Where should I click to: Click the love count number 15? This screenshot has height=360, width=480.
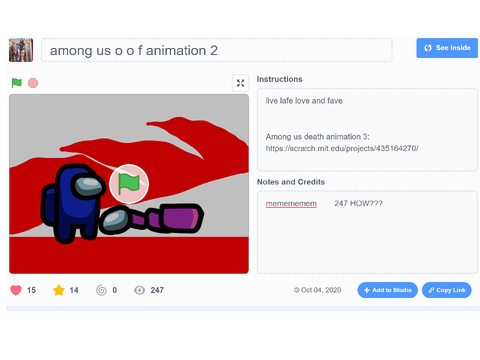31,290
